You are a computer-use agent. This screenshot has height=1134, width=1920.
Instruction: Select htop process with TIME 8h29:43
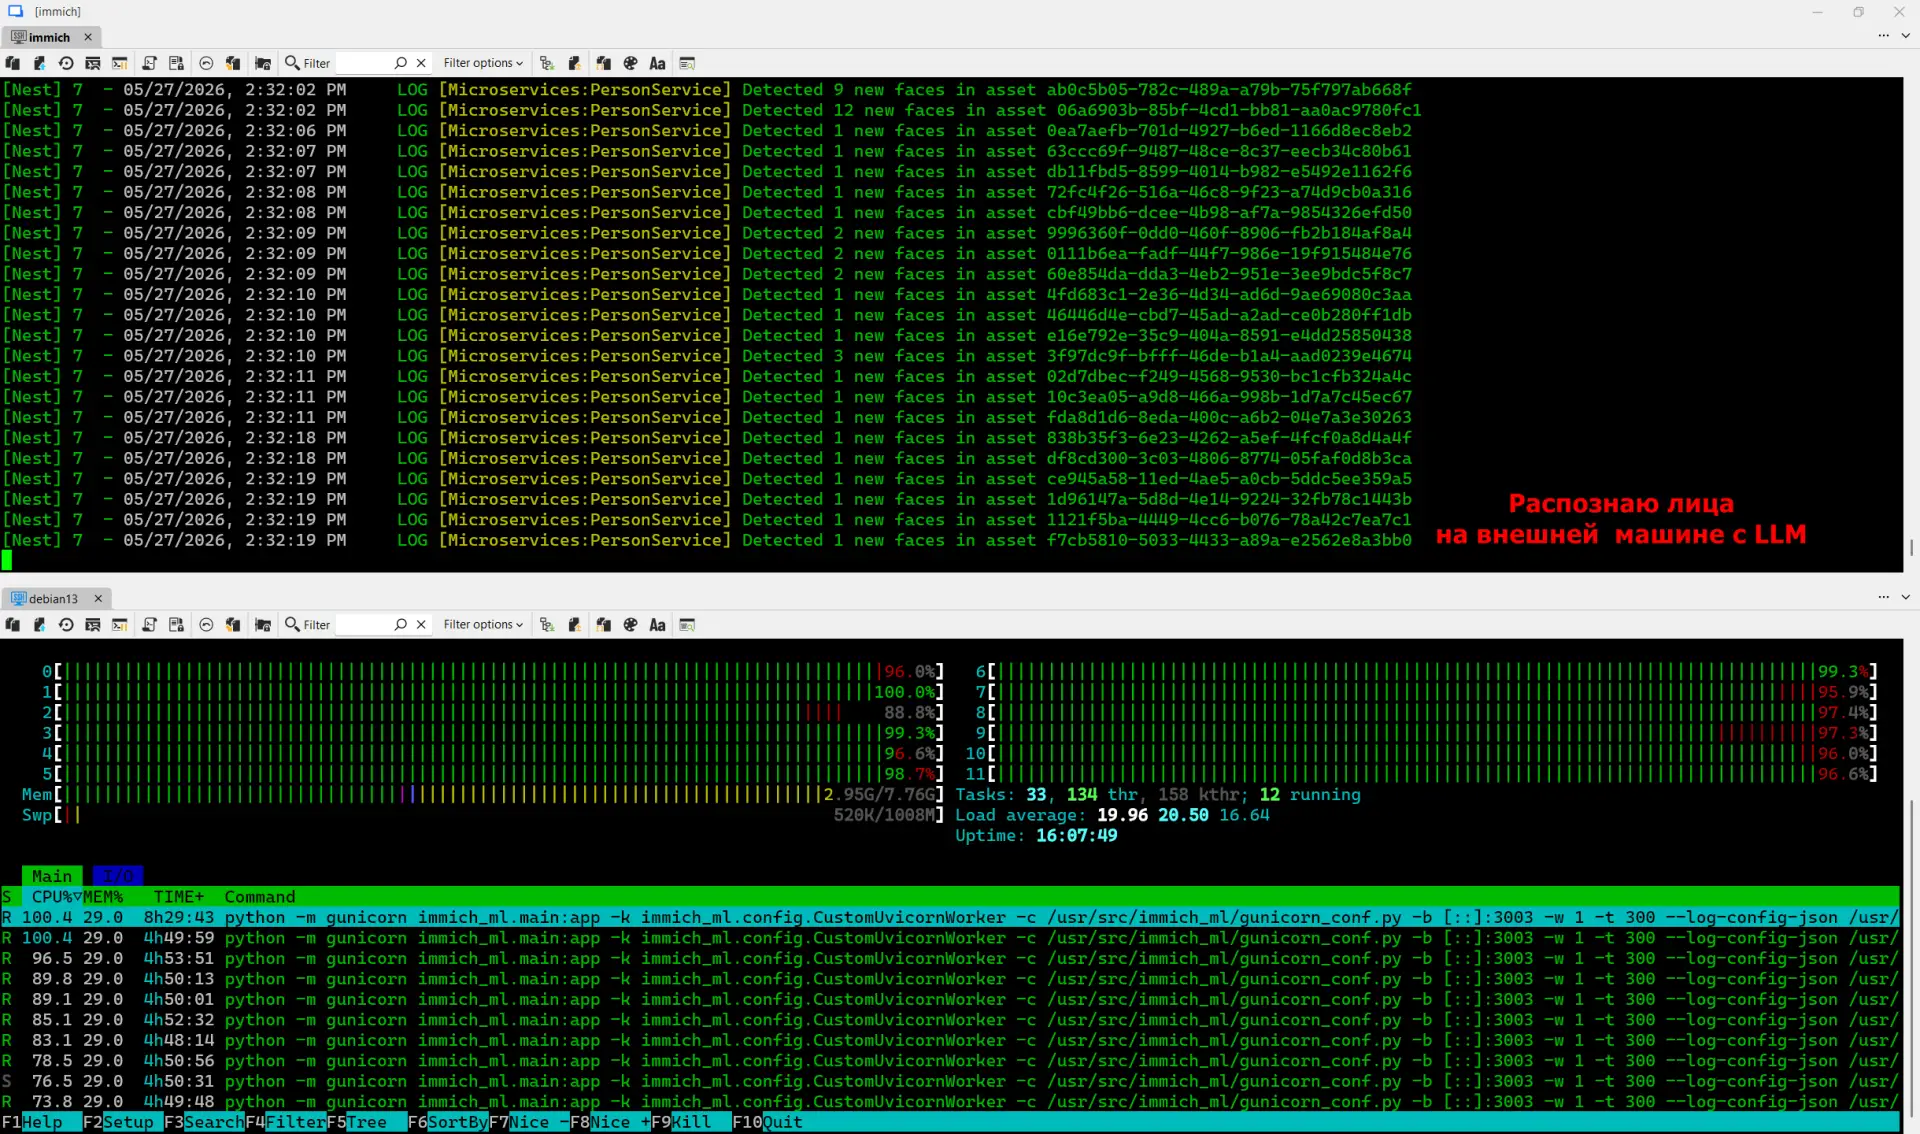950,917
